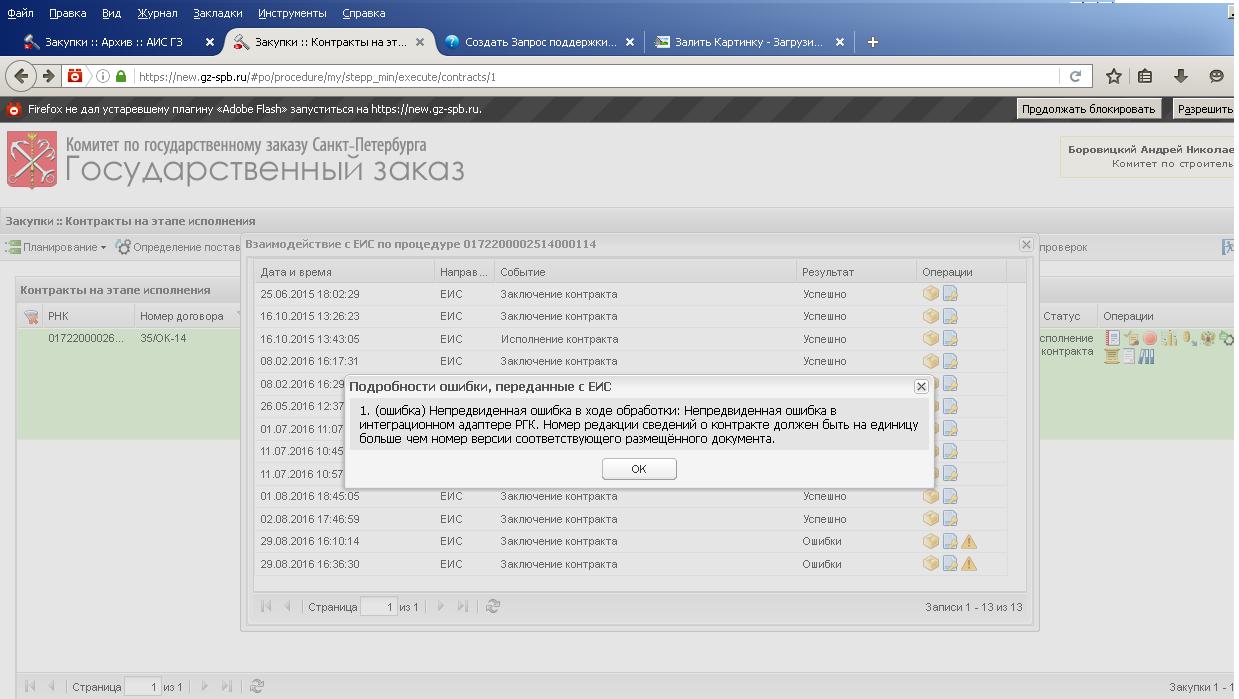Refresh the EIS interaction records list
Screen dimensions: 1239x699
pos(492,606)
